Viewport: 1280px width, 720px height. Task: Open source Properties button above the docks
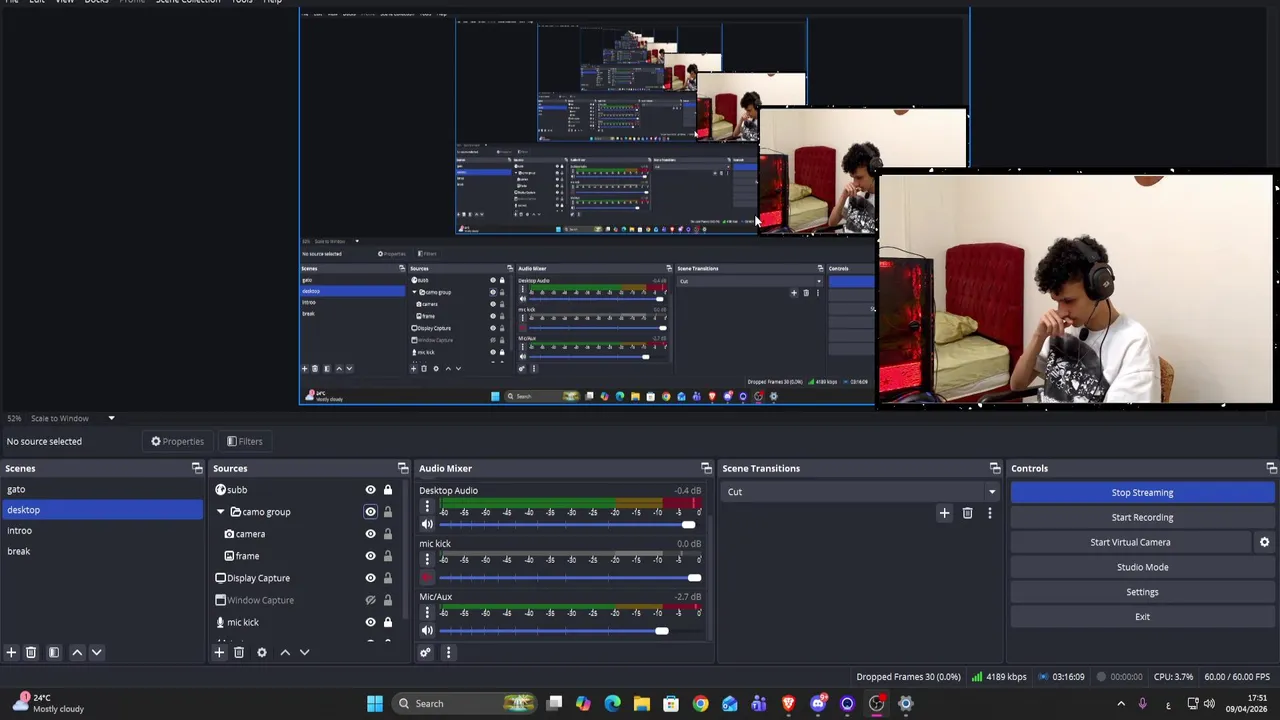[x=177, y=441]
